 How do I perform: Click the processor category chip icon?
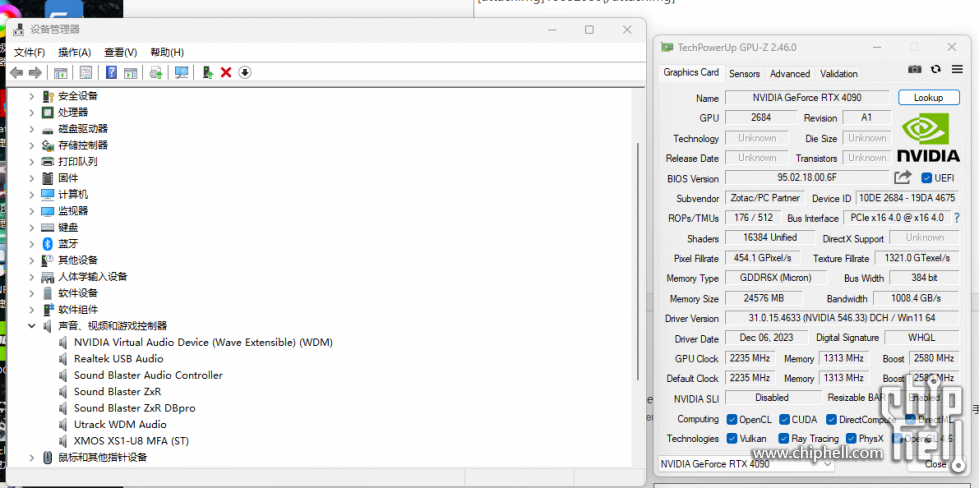pos(47,112)
